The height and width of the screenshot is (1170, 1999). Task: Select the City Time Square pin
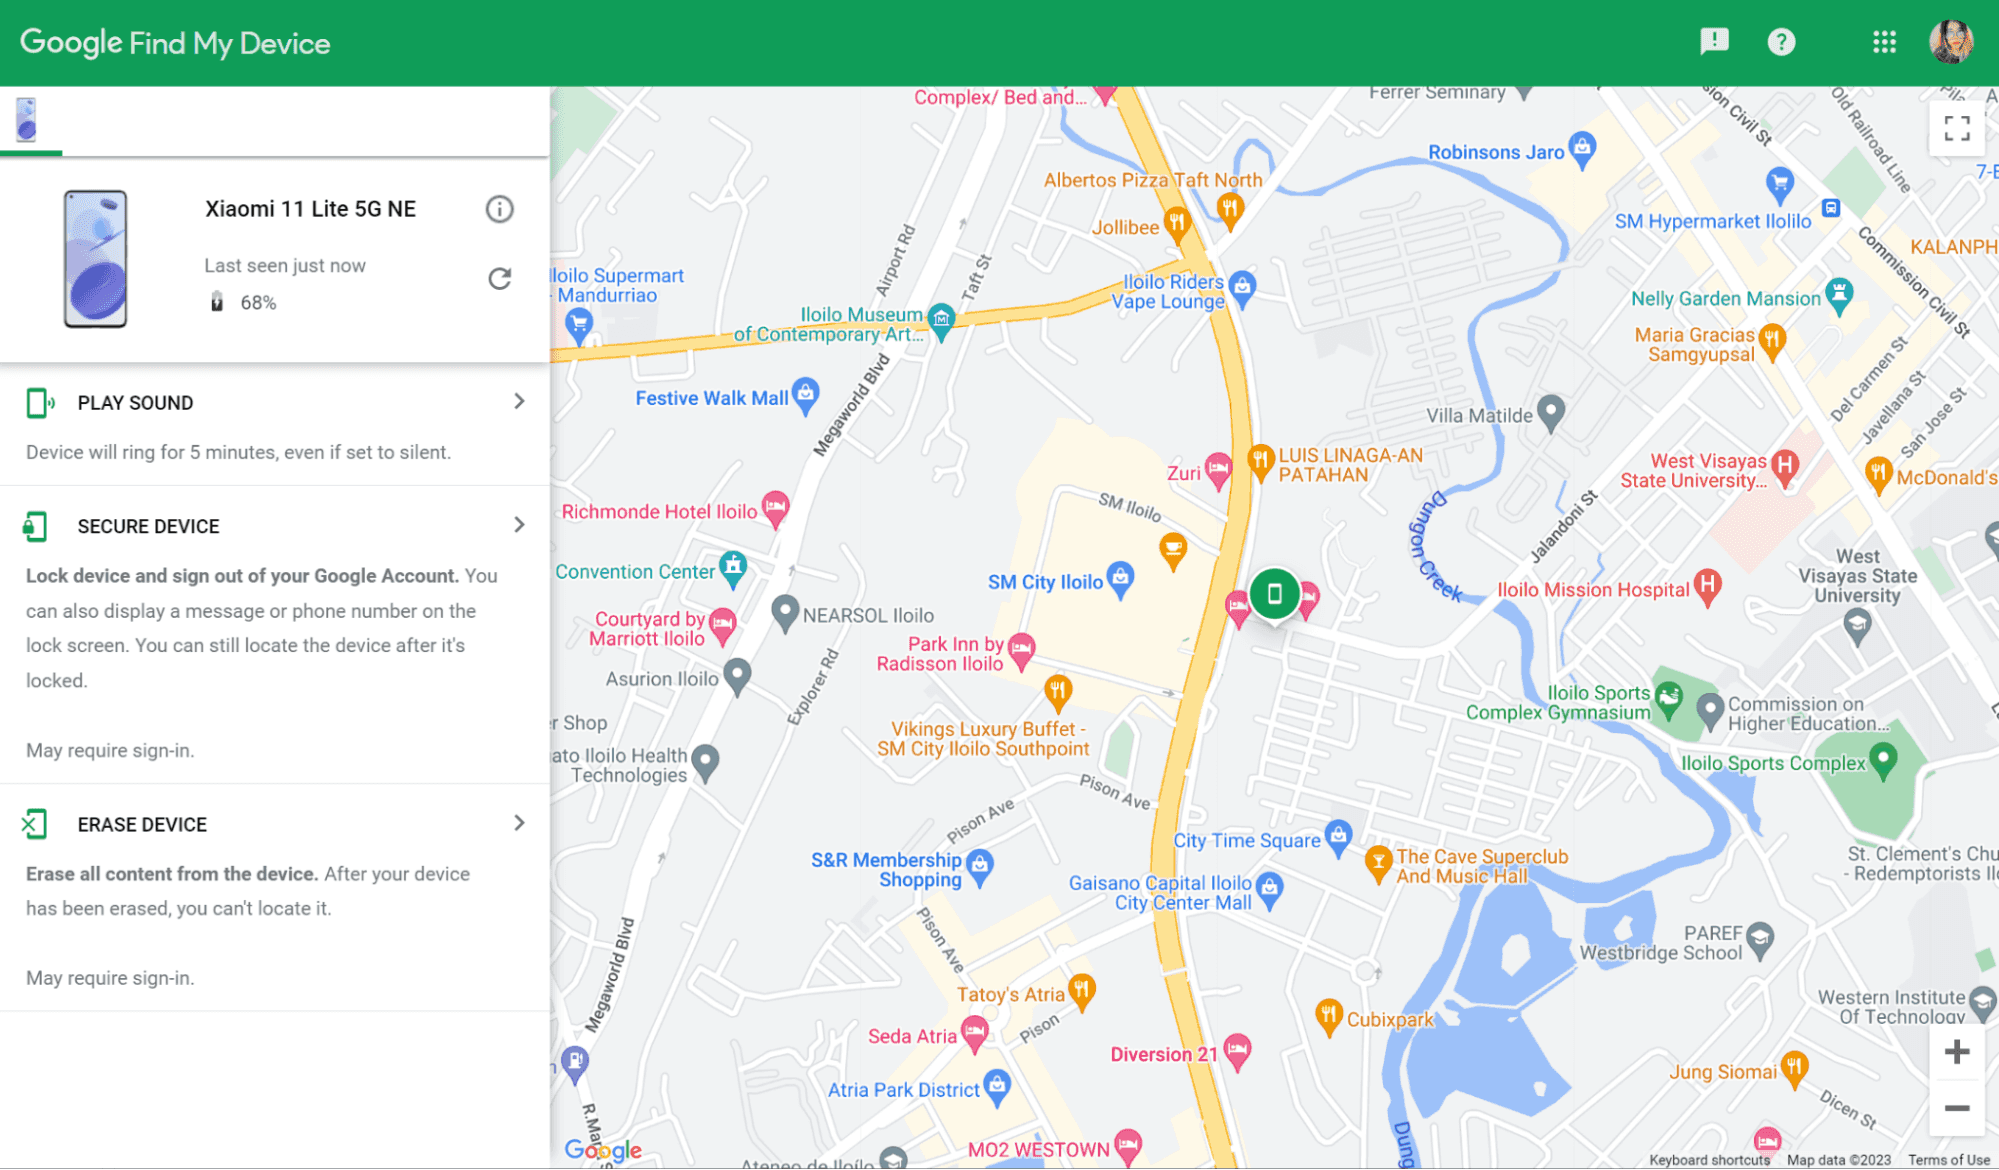click(x=1338, y=838)
